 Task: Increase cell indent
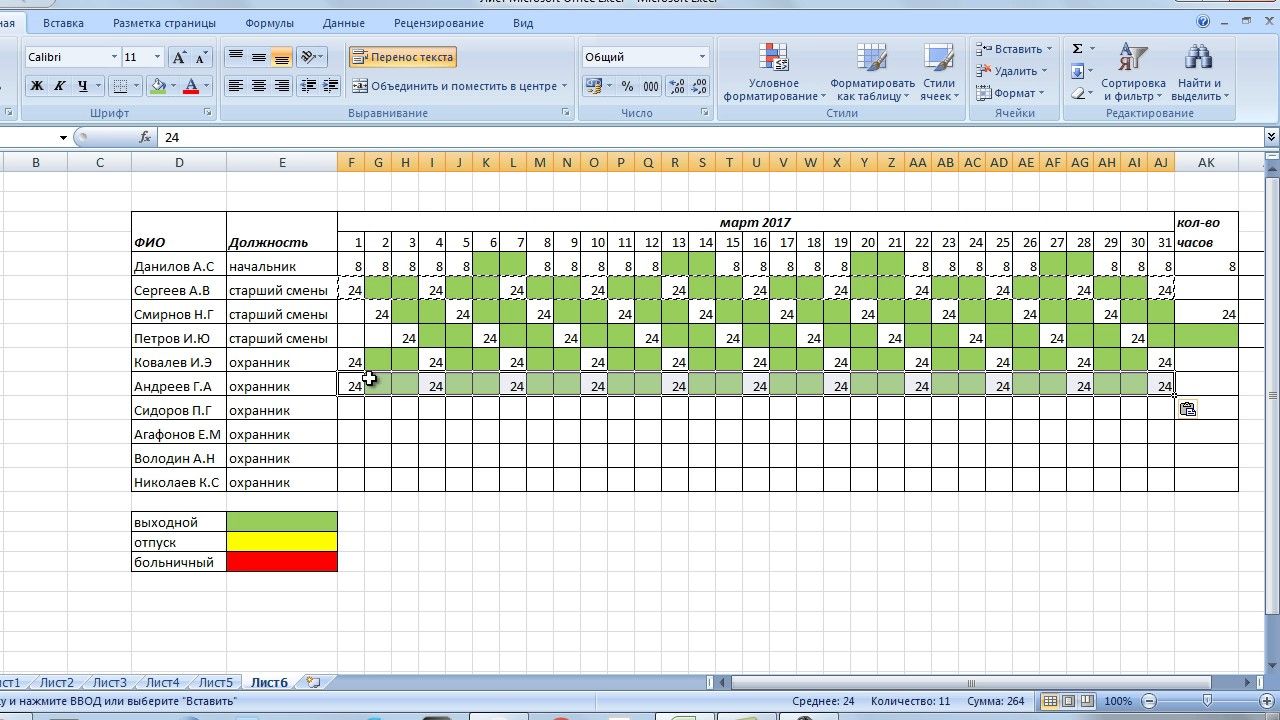[330, 86]
